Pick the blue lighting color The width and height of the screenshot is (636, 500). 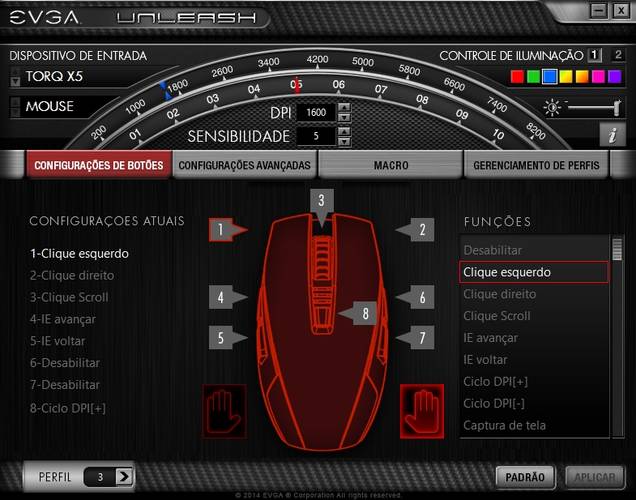tap(550, 76)
